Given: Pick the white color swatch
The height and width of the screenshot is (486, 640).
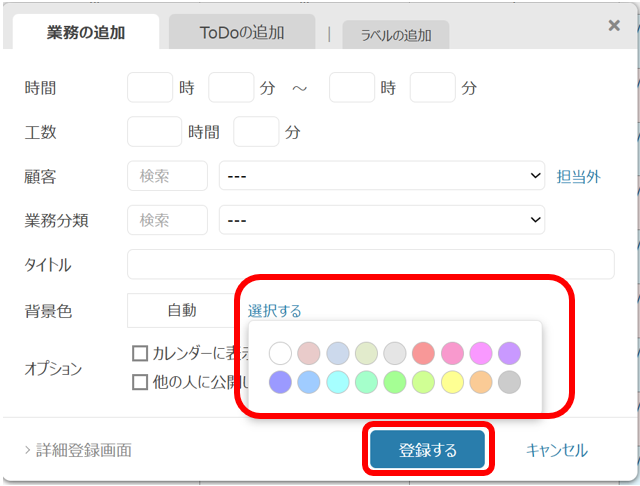Looking at the screenshot, I should coord(280,353).
